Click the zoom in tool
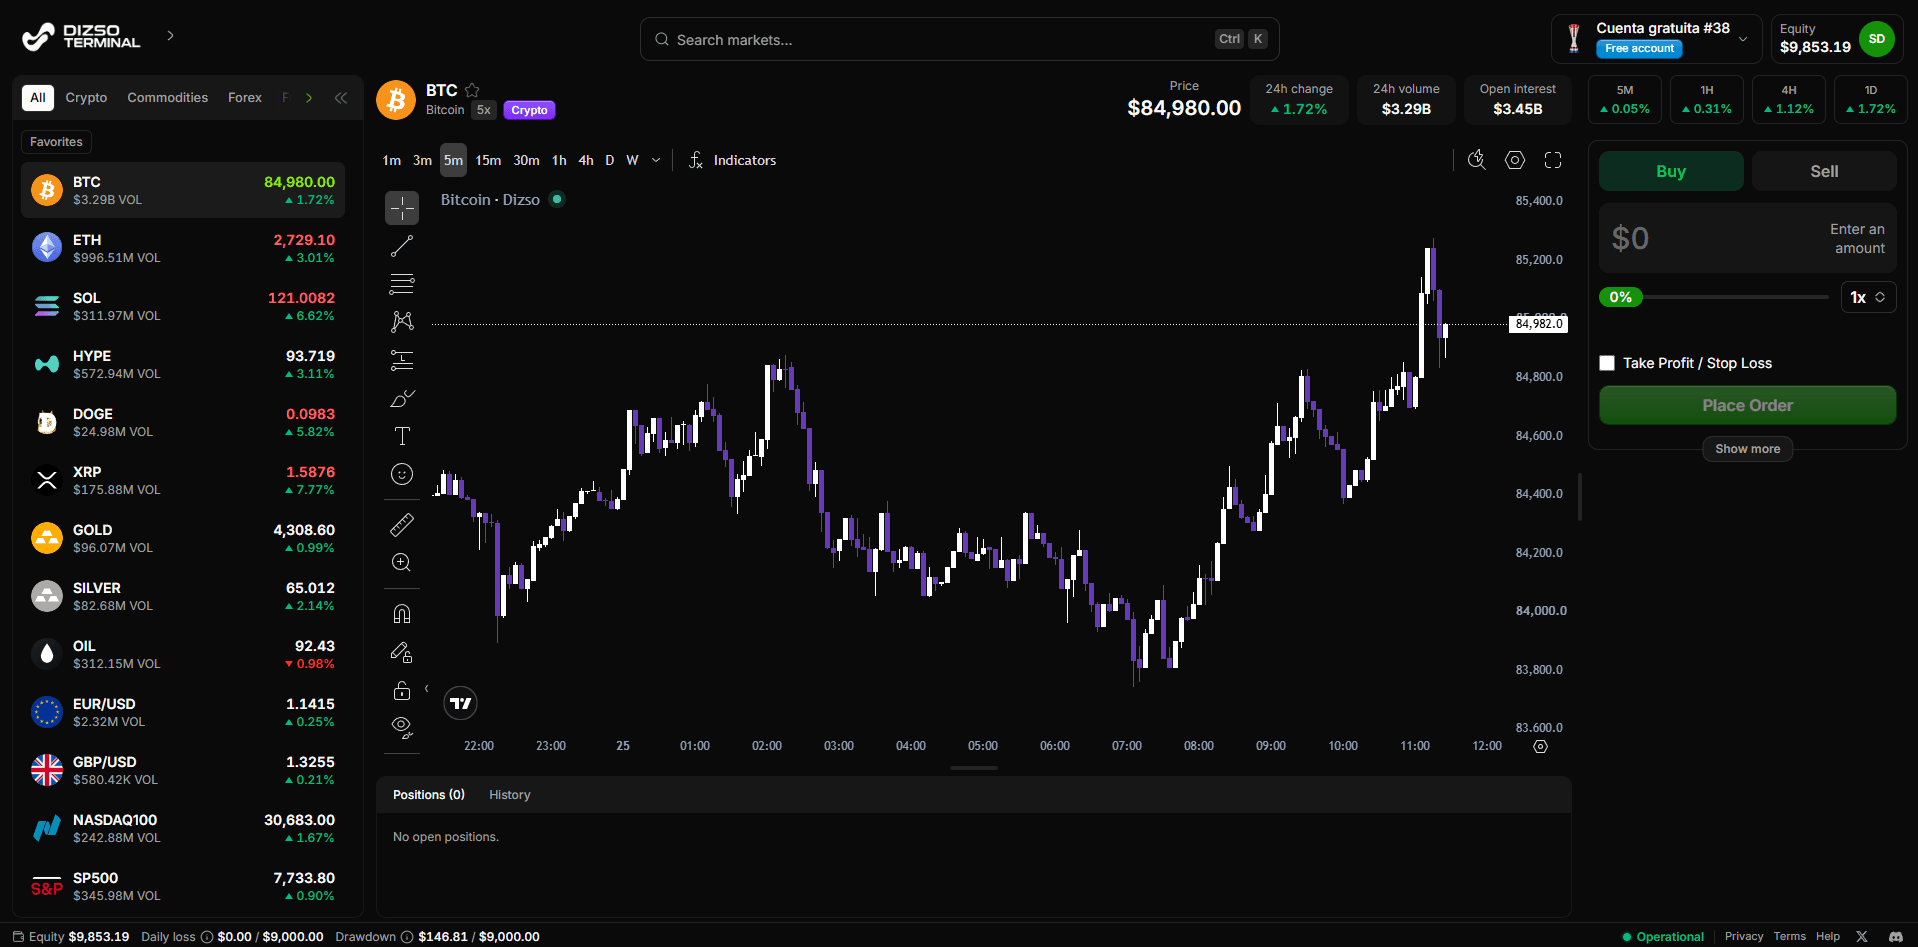The width and height of the screenshot is (1918, 947). [402, 562]
